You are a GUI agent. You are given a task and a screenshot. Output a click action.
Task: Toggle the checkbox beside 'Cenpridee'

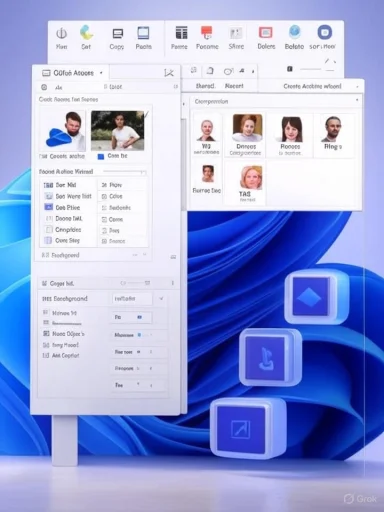pyautogui.click(x=49, y=230)
